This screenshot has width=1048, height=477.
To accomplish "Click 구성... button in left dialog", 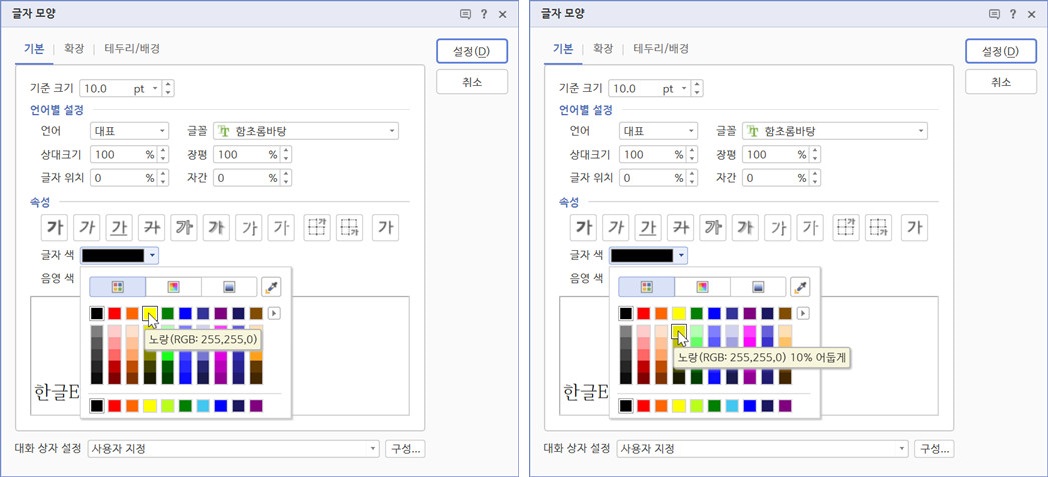I will (405, 449).
